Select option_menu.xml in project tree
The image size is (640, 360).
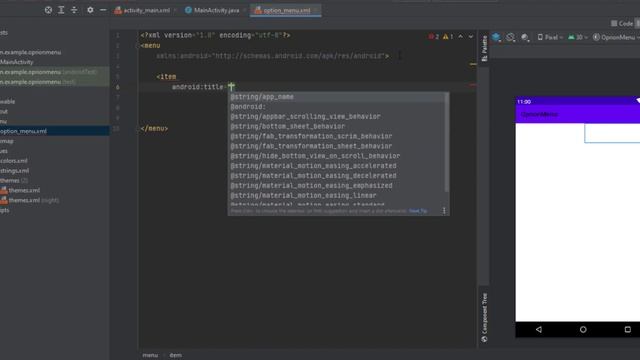click(x=55, y=131)
